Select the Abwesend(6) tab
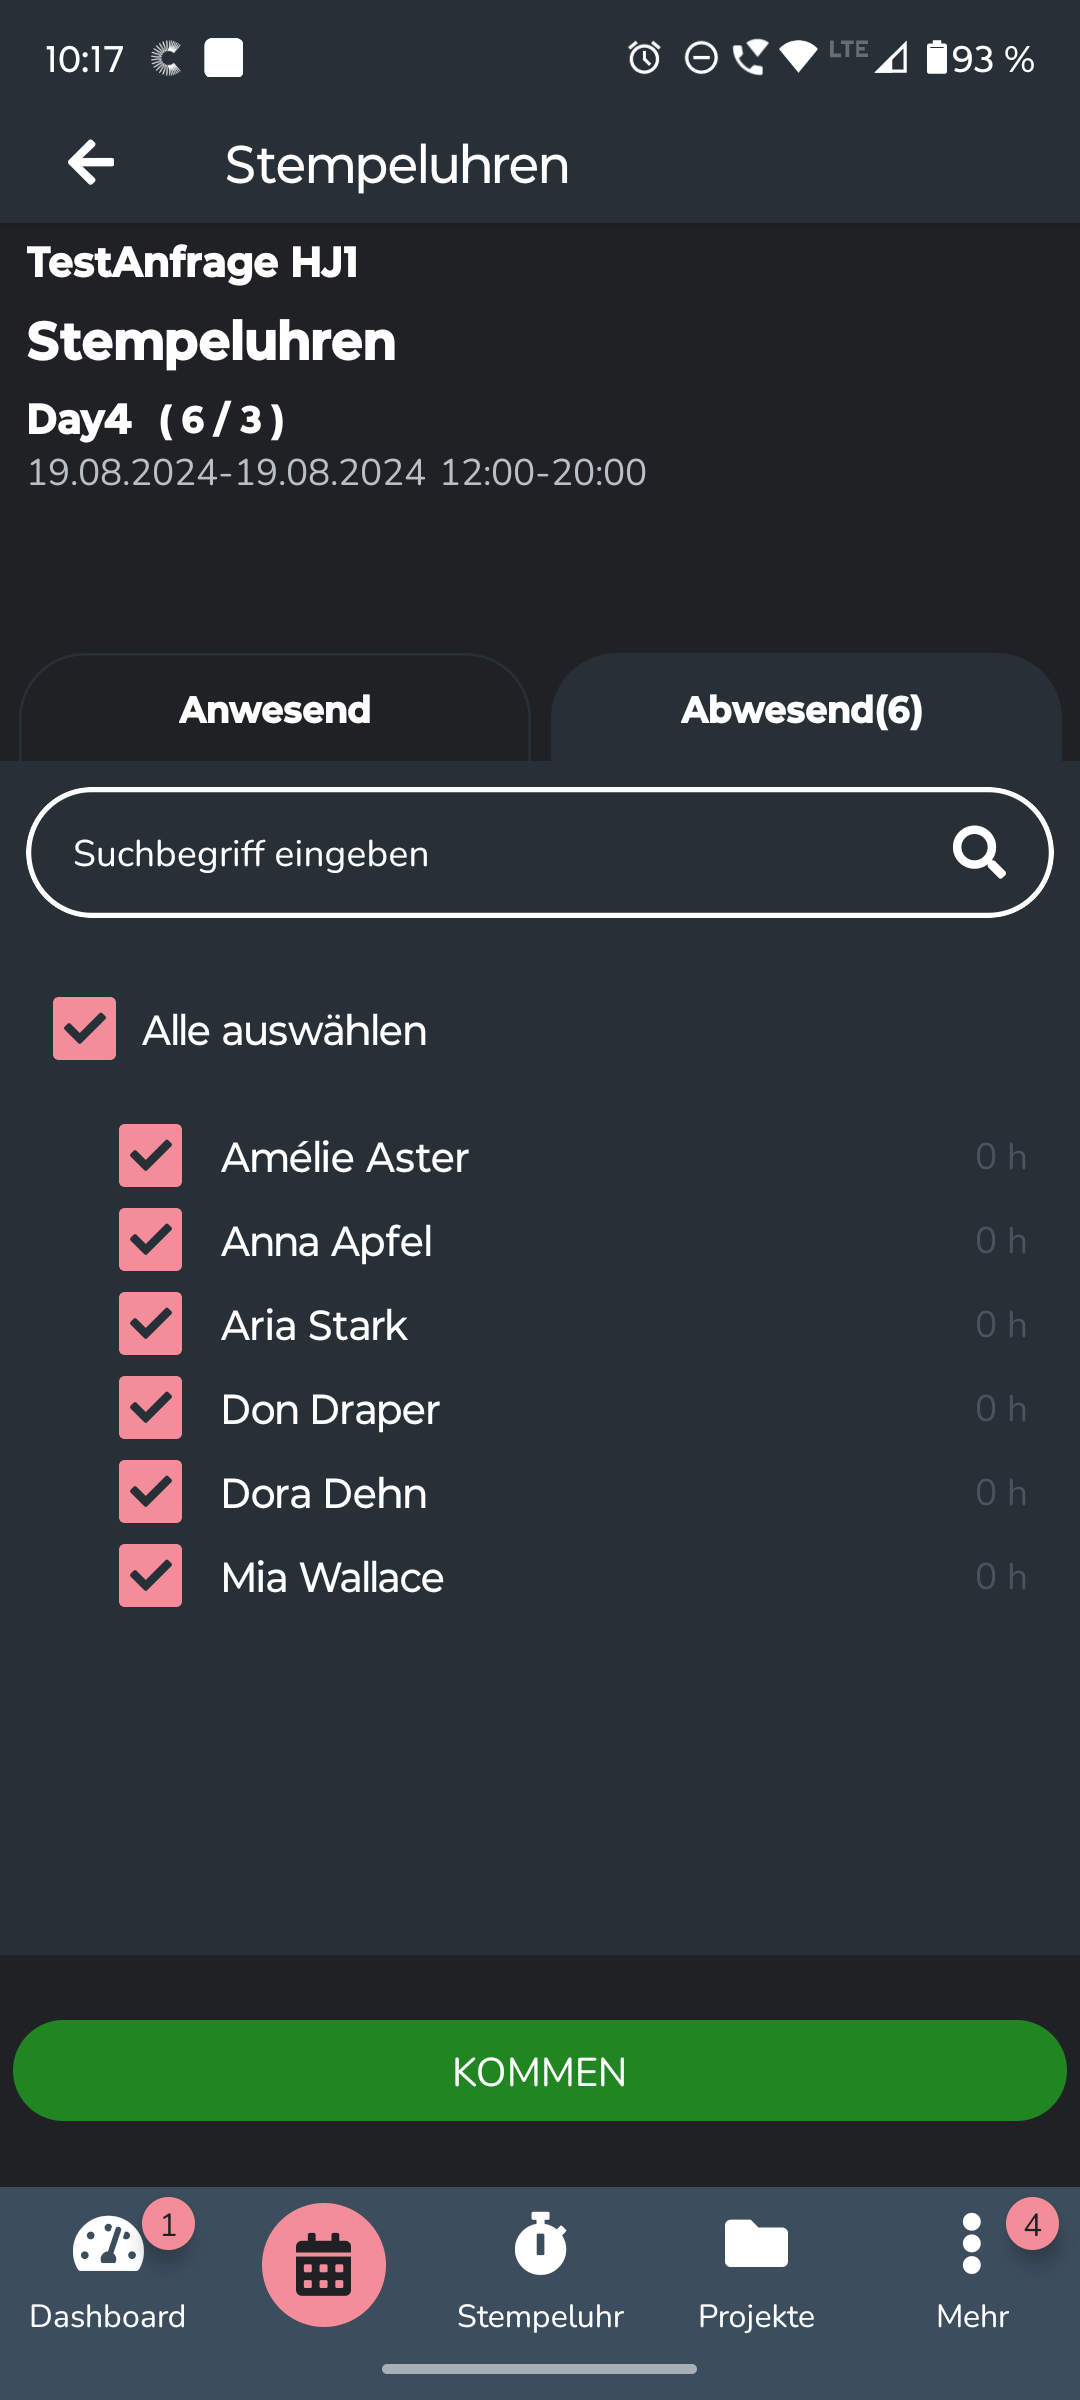Viewport: 1080px width, 2400px height. tap(802, 710)
